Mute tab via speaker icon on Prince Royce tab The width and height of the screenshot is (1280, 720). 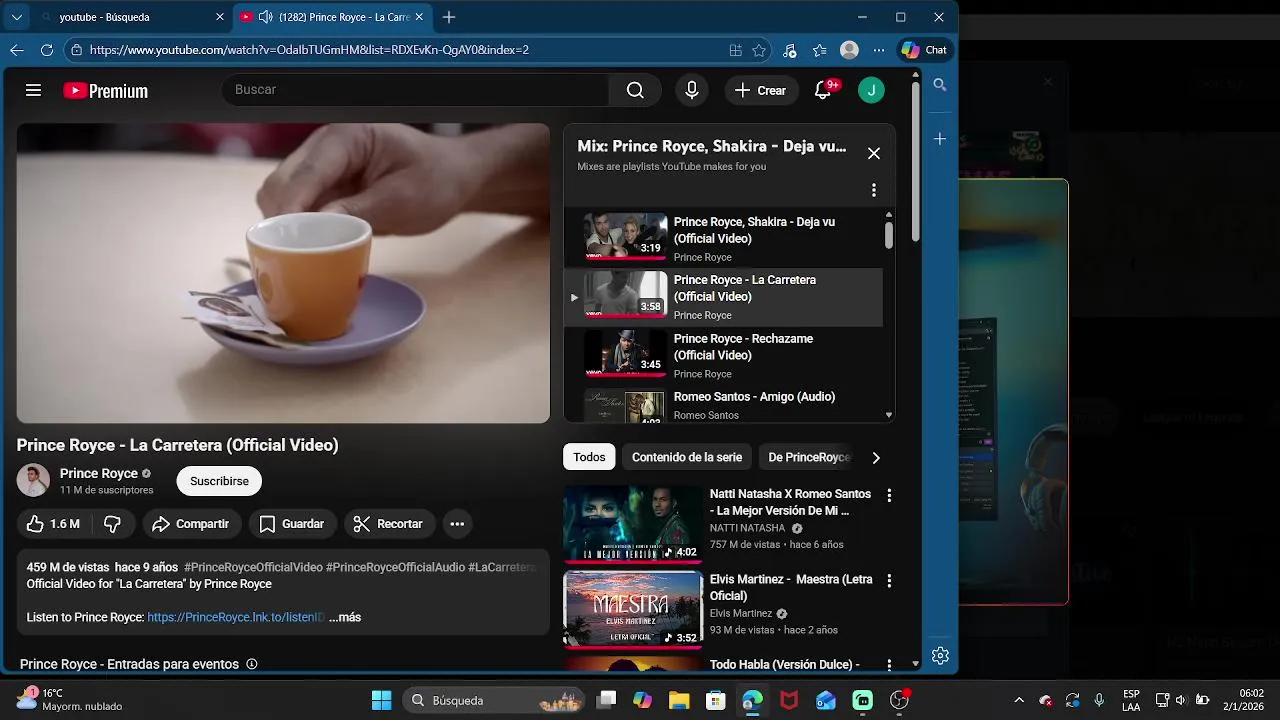265,17
